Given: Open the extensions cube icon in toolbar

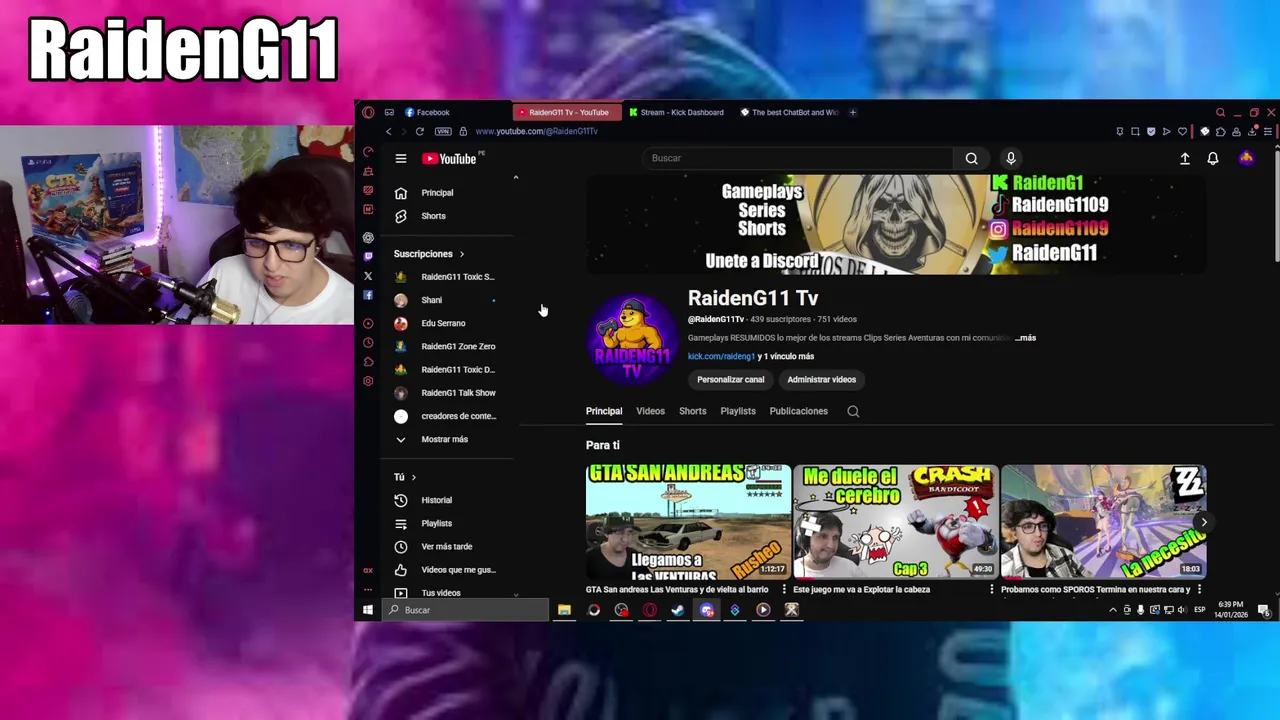Looking at the screenshot, I should [1220, 131].
